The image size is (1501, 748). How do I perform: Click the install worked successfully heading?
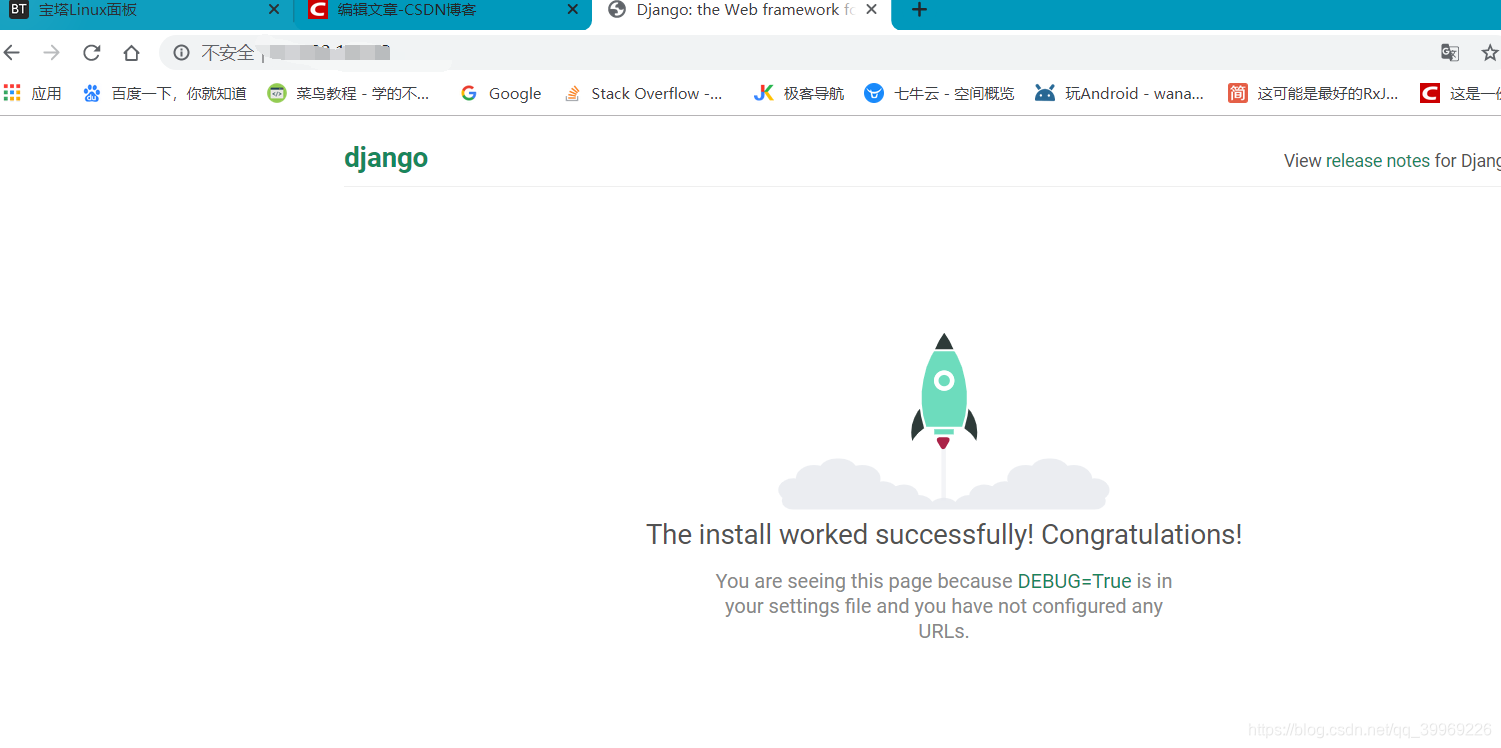point(944,535)
